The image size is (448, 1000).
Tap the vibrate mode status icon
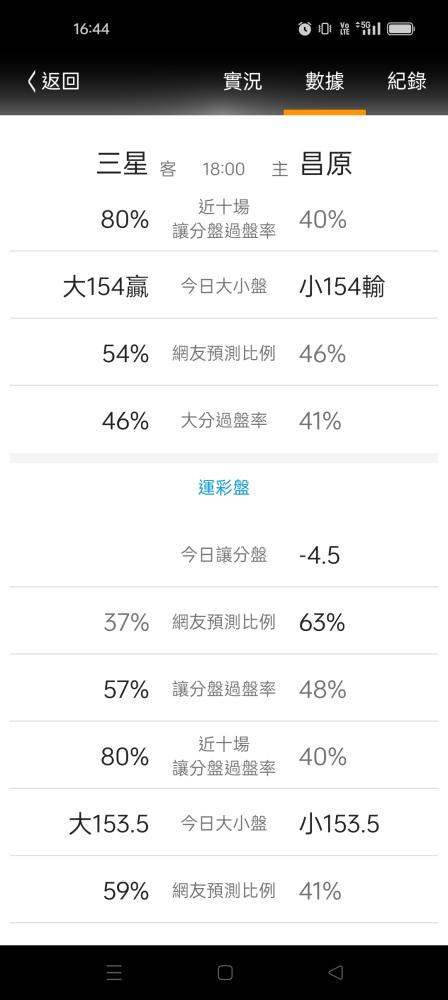click(x=324, y=29)
